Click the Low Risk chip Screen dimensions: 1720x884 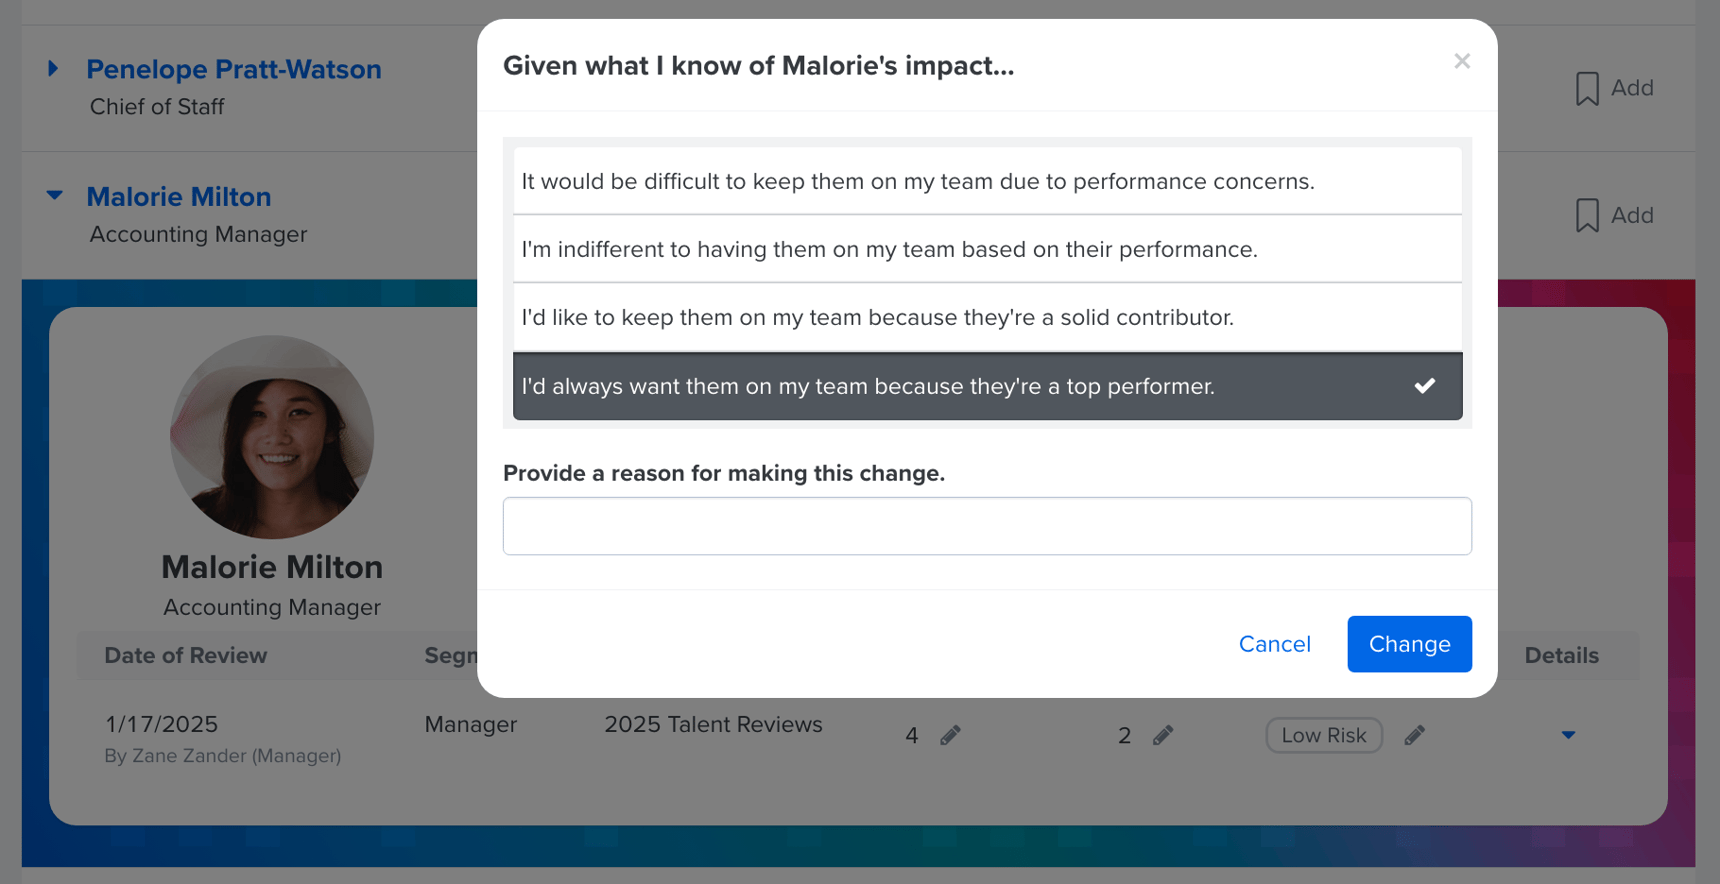(1323, 734)
